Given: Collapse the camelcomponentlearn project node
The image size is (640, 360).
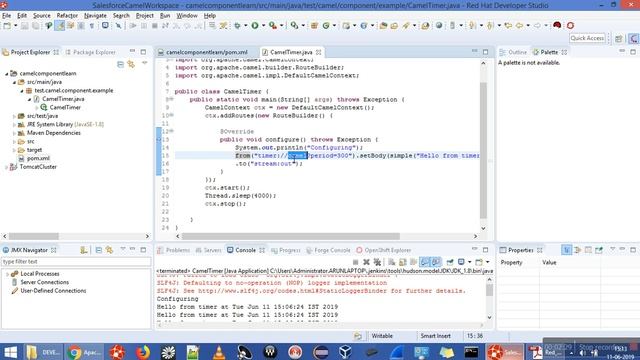Looking at the screenshot, I should point(7,74).
